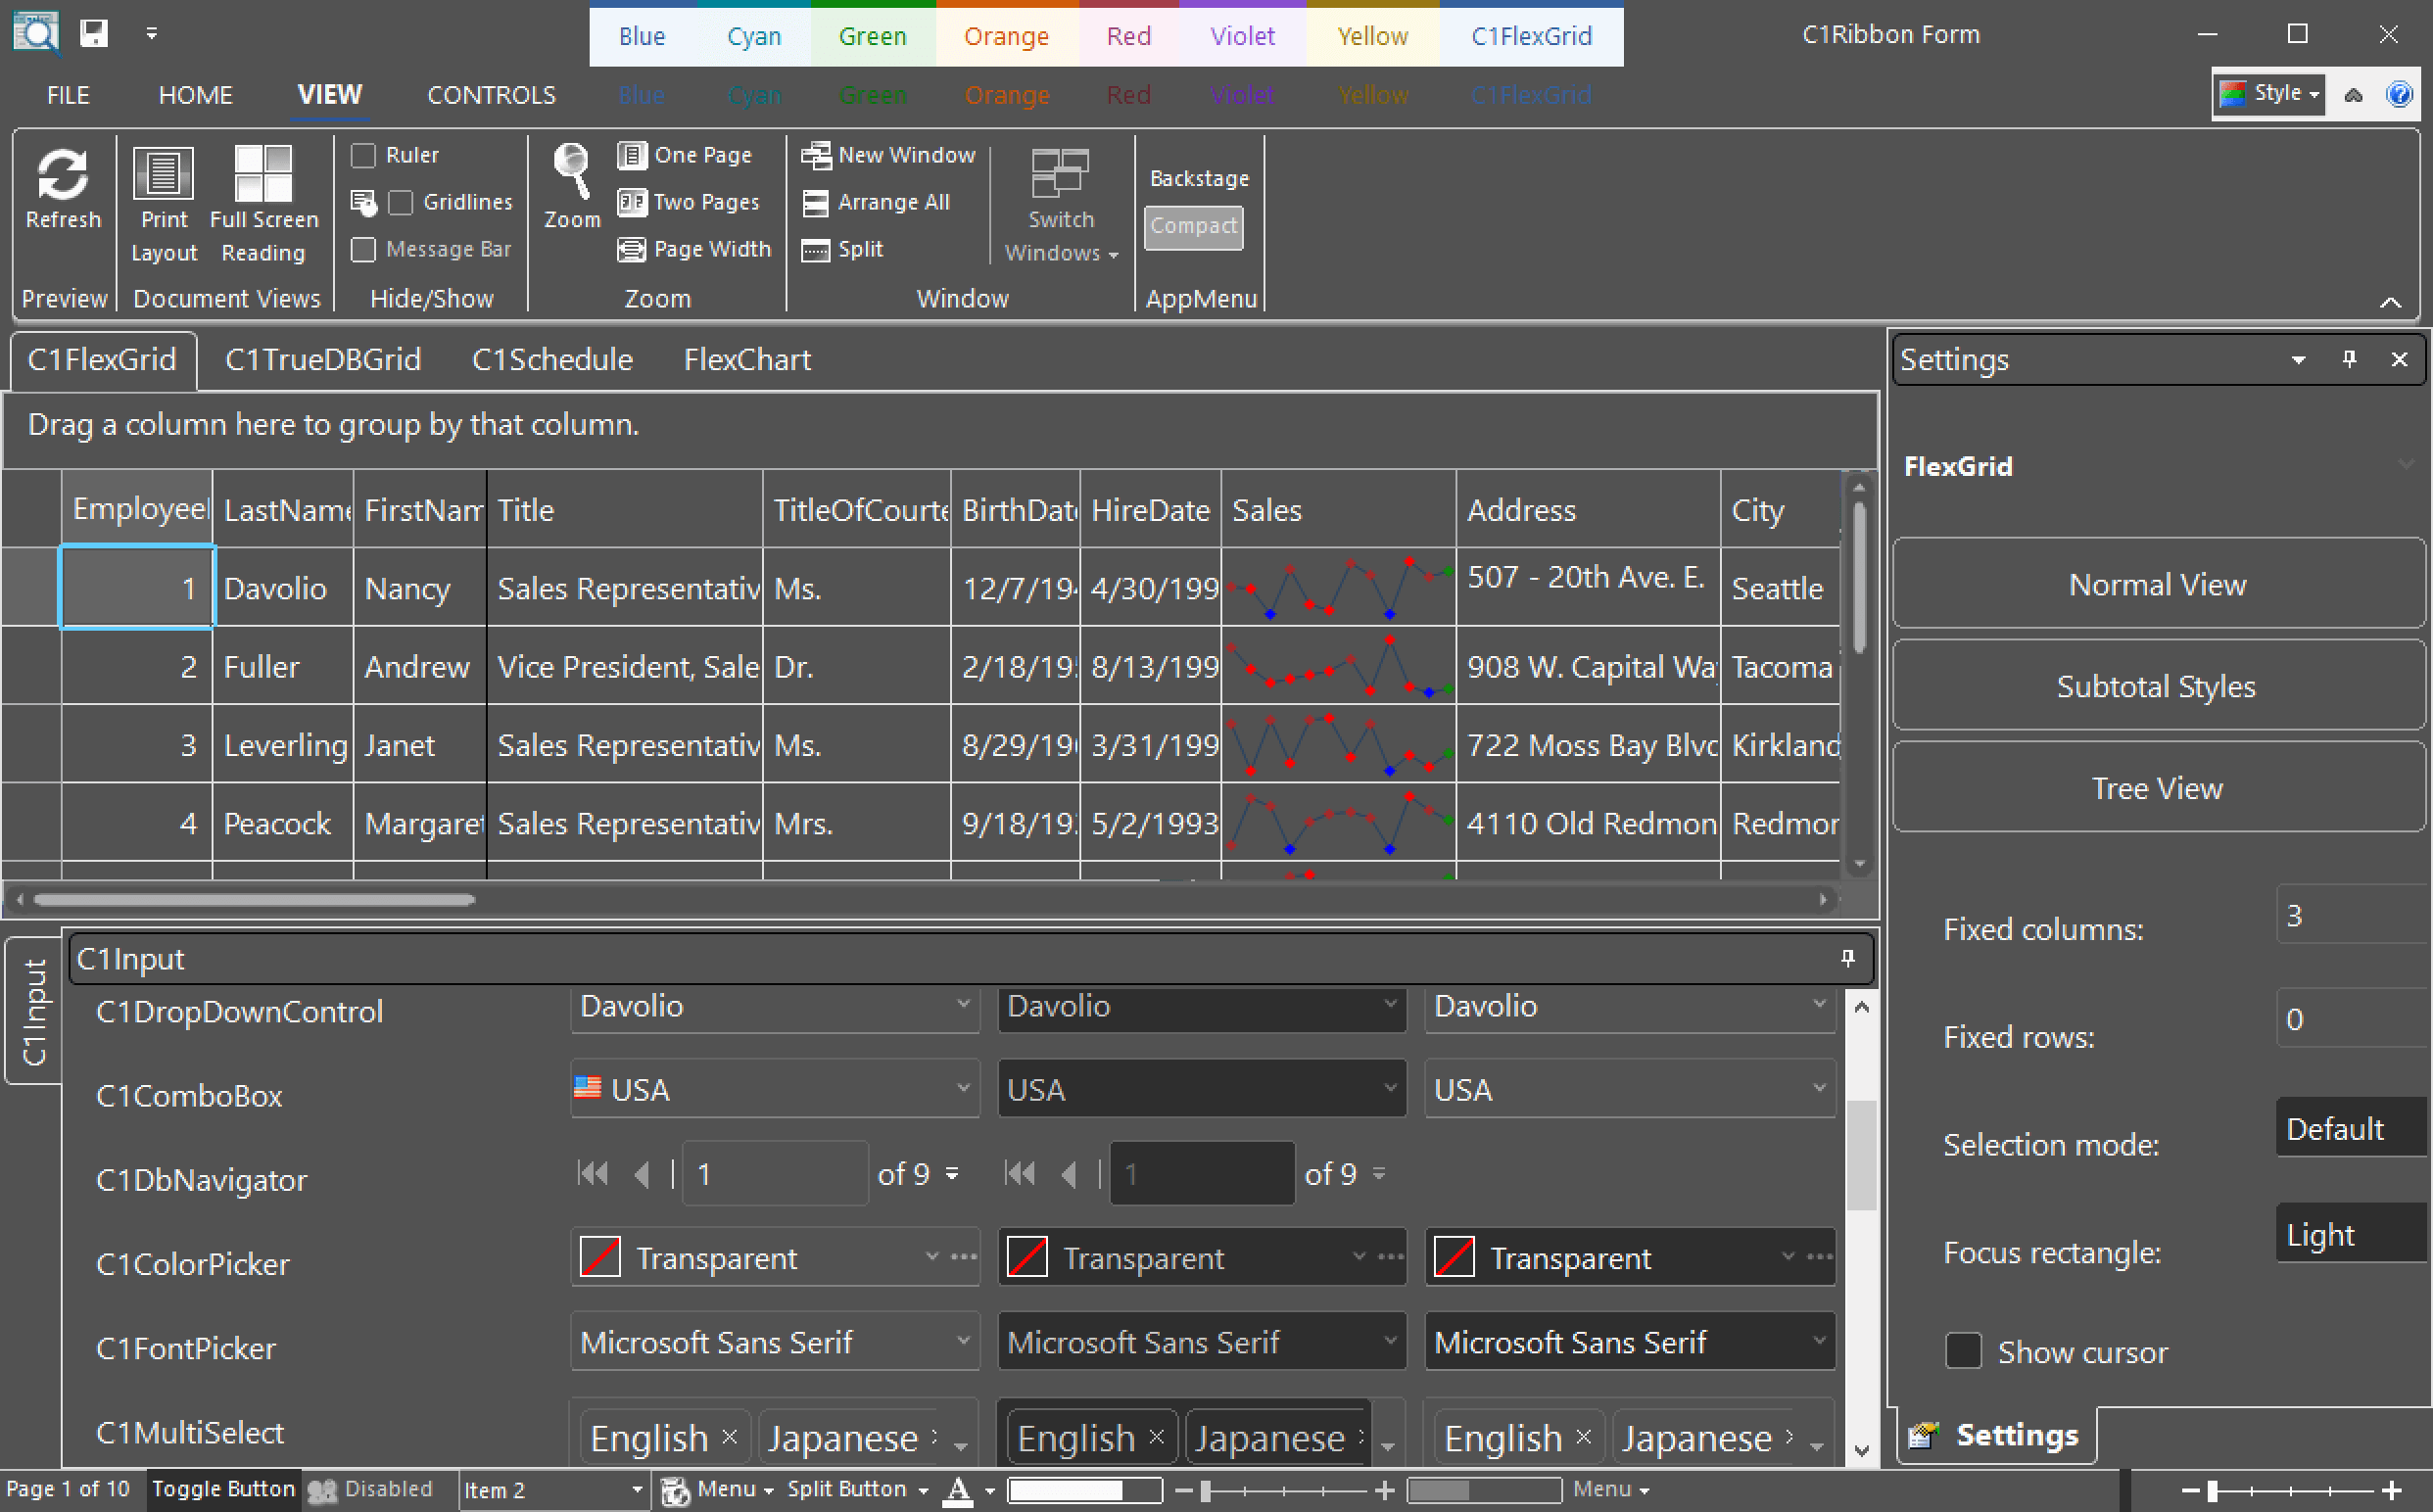Pin the Settings panel
This screenshot has width=2433, height=1512.
click(2350, 359)
